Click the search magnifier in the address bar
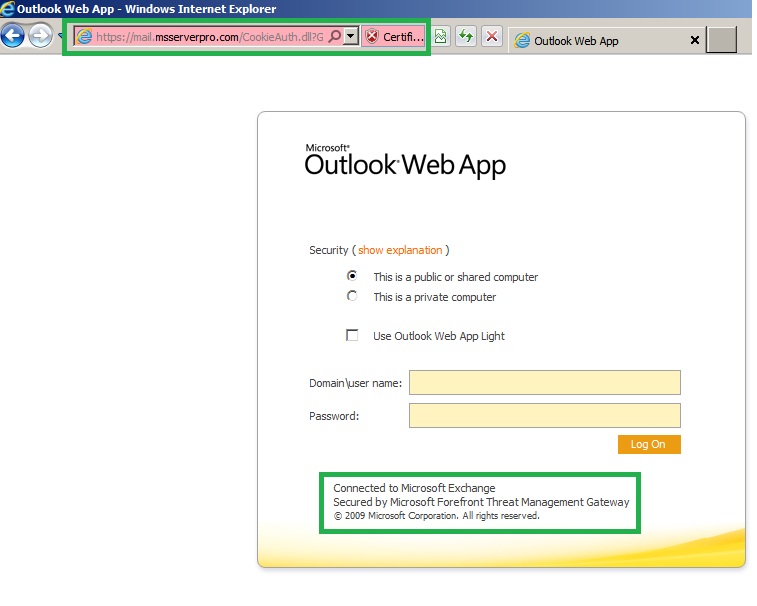Image resolution: width=757 pixels, height=606 pixels. pyautogui.click(x=334, y=36)
